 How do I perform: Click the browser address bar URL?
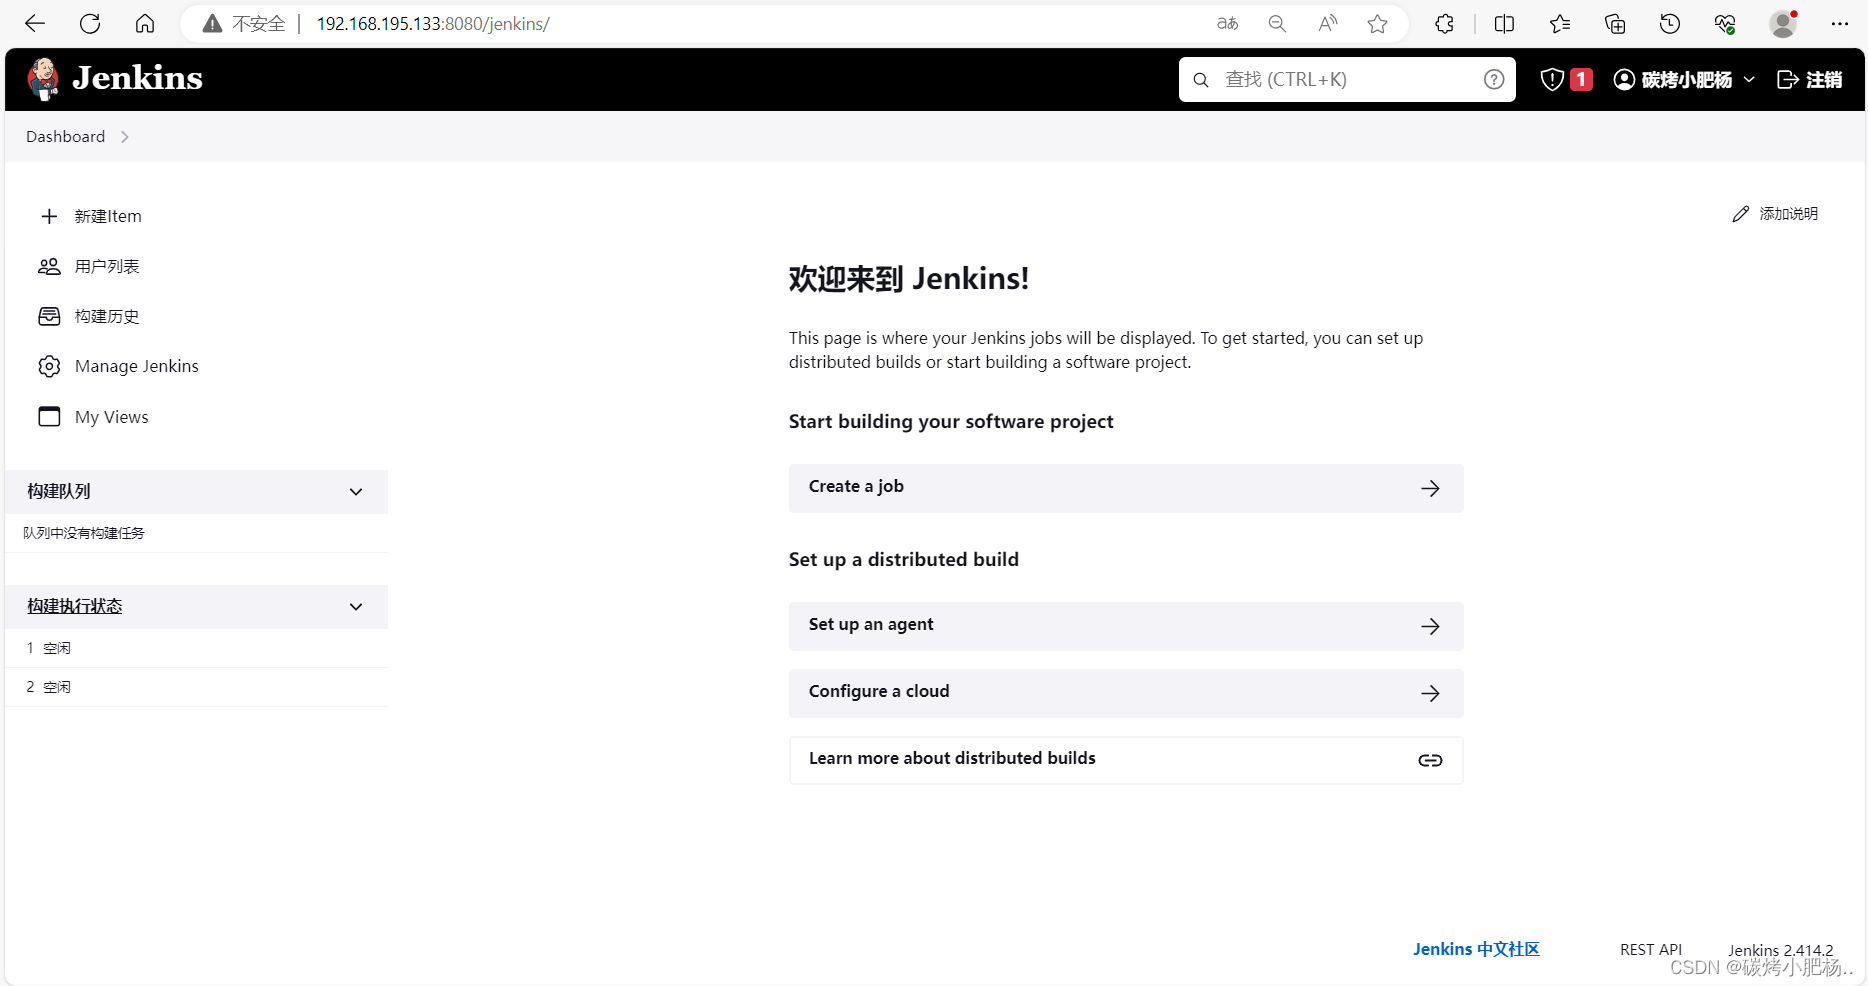coord(433,24)
